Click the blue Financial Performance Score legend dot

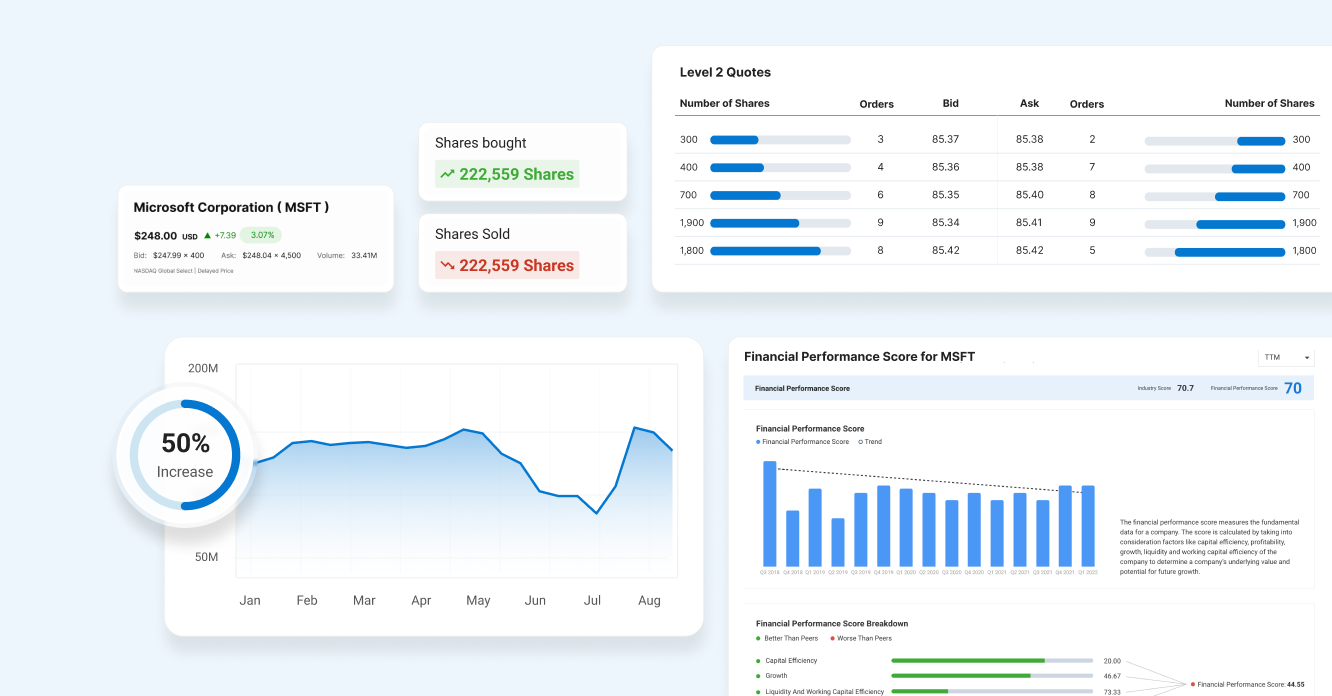pyautogui.click(x=760, y=441)
